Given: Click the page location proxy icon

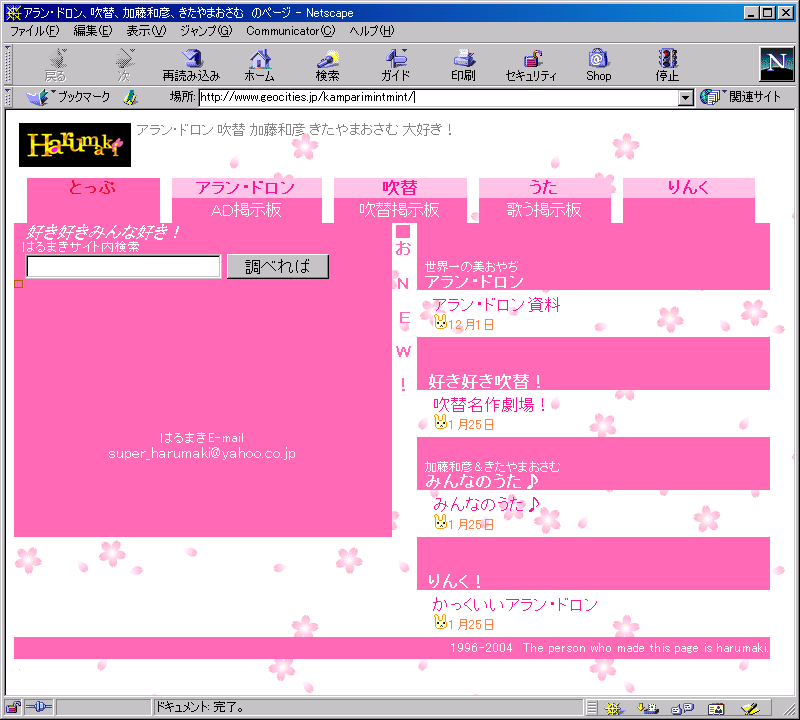Looking at the screenshot, I should (x=131, y=97).
